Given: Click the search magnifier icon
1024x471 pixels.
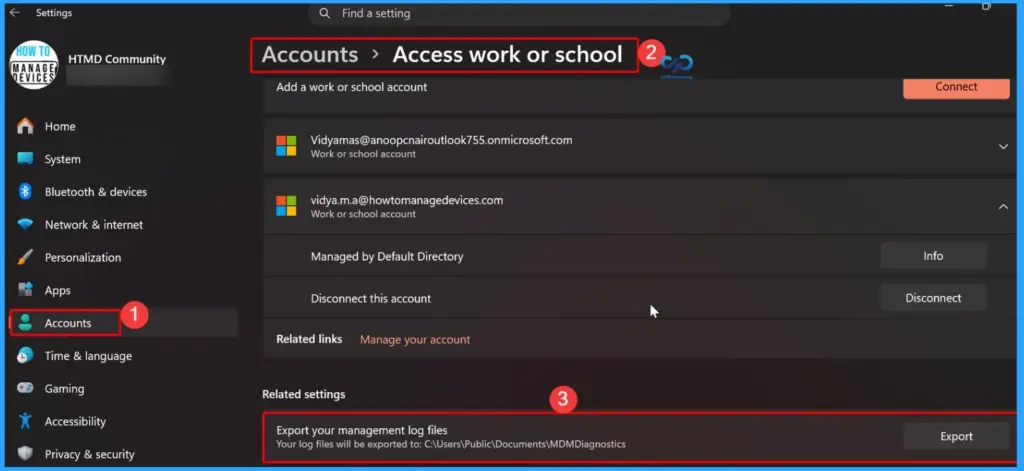Looking at the screenshot, I should (324, 13).
